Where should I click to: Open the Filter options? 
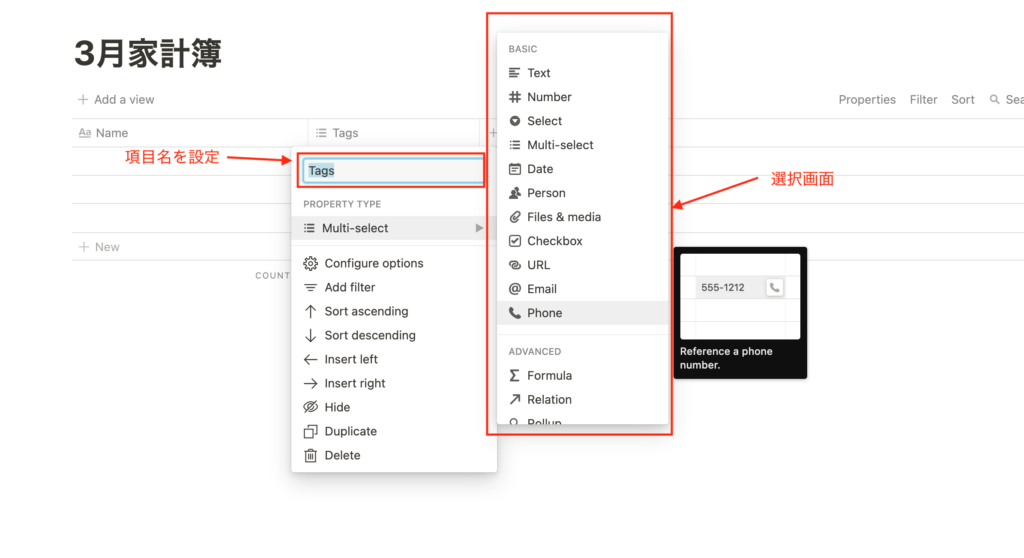coord(923,99)
